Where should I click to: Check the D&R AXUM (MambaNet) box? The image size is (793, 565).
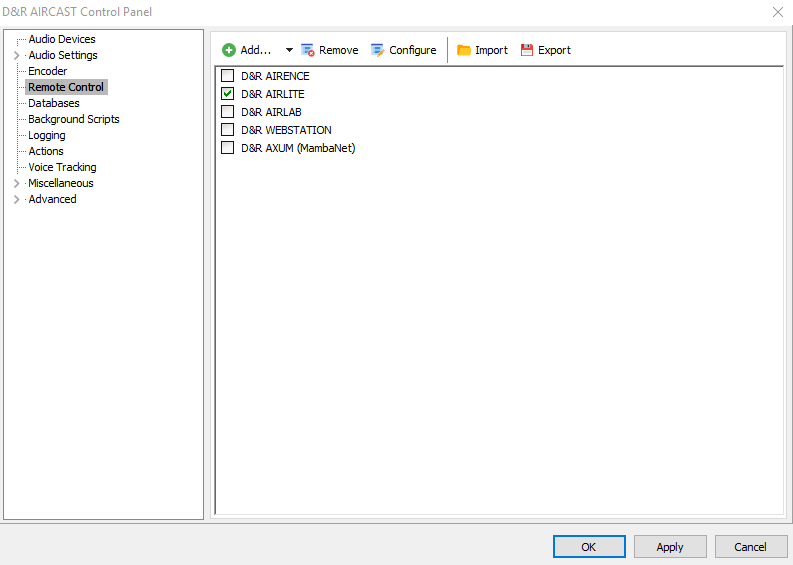(228, 148)
